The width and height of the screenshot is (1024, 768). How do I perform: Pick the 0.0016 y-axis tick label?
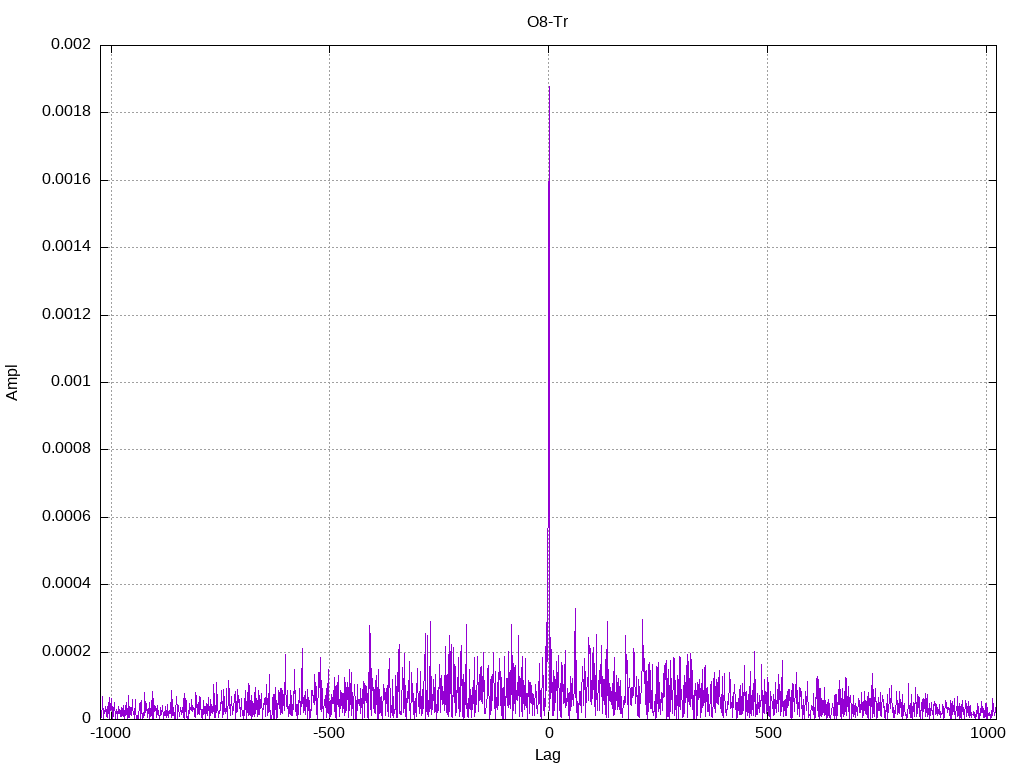tap(66, 180)
